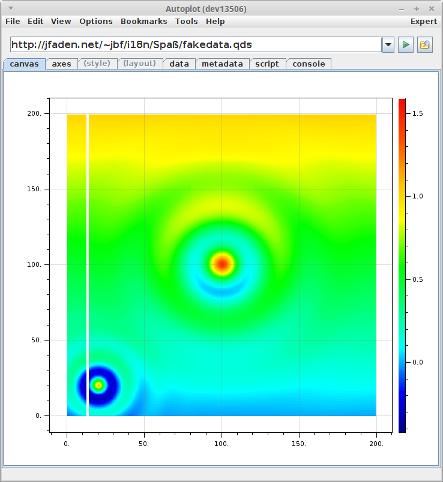Switch to the (layout) tab
The height and width of the screenshot is (482, 443).
tap(139, 63)
